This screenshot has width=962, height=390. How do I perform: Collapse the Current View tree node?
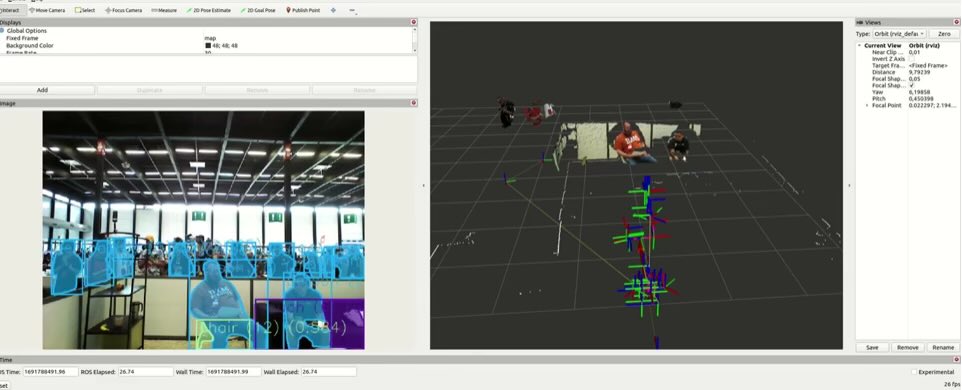tap(860, 46)
